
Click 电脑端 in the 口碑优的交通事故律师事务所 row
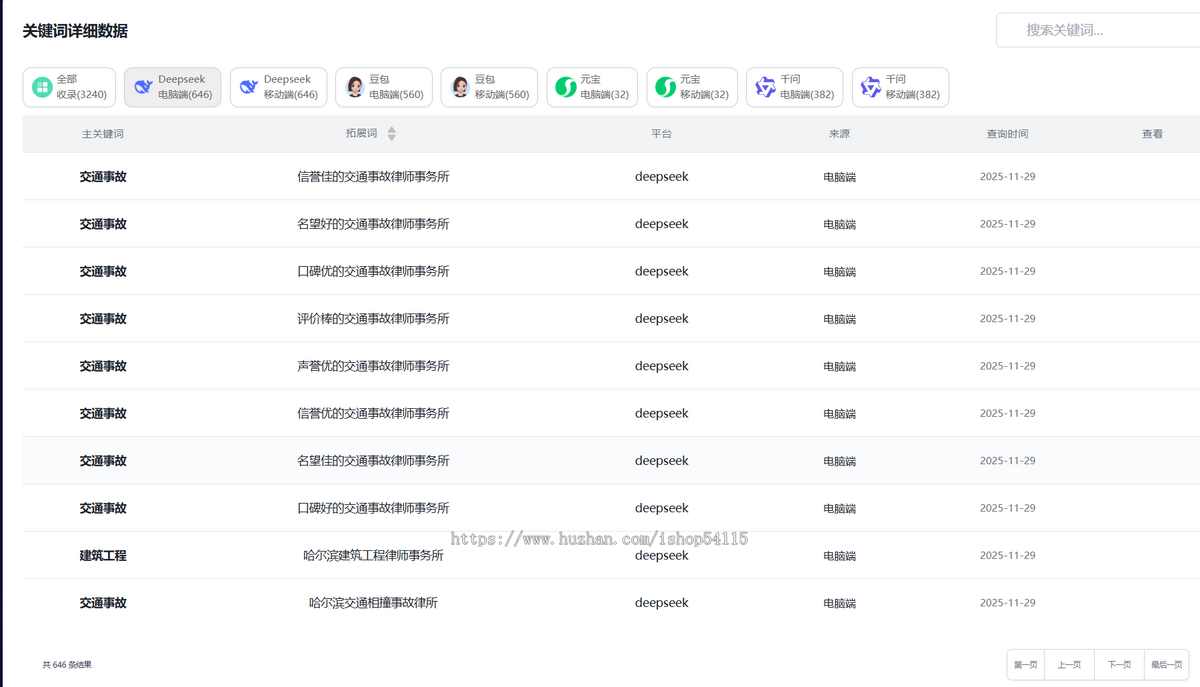click(839, 271)
